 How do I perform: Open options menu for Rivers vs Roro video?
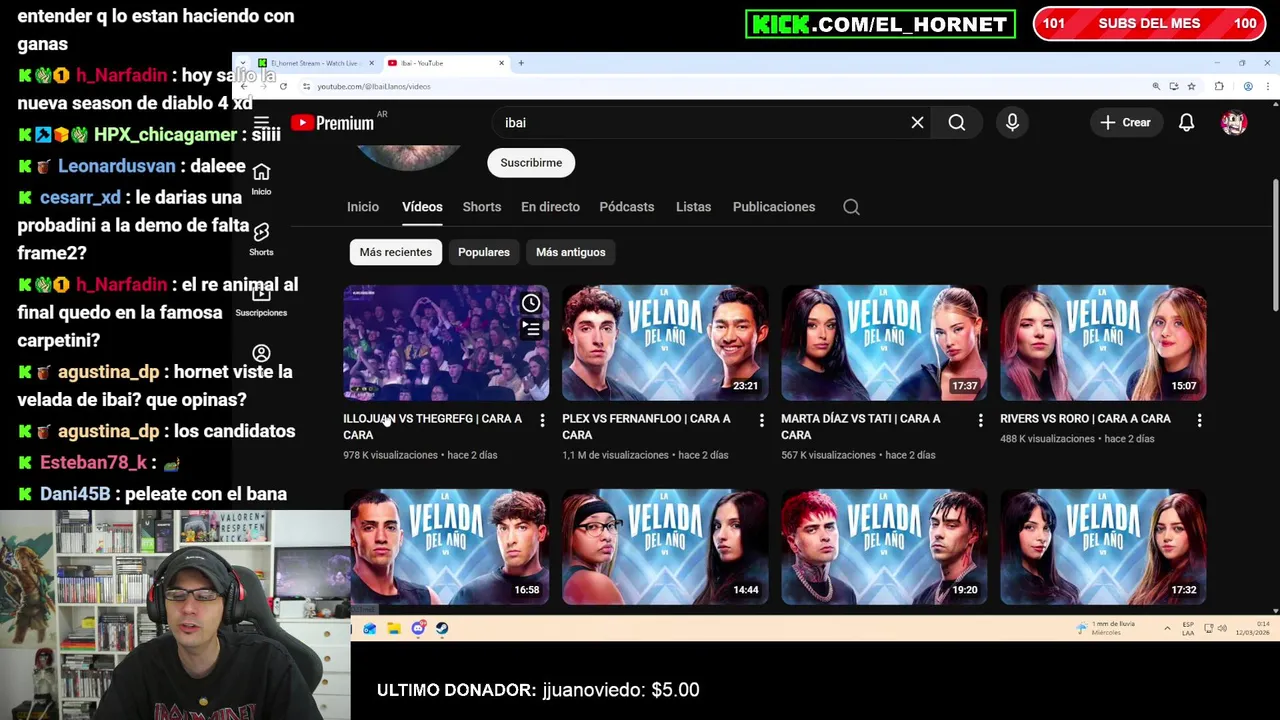click(1199, 421)
